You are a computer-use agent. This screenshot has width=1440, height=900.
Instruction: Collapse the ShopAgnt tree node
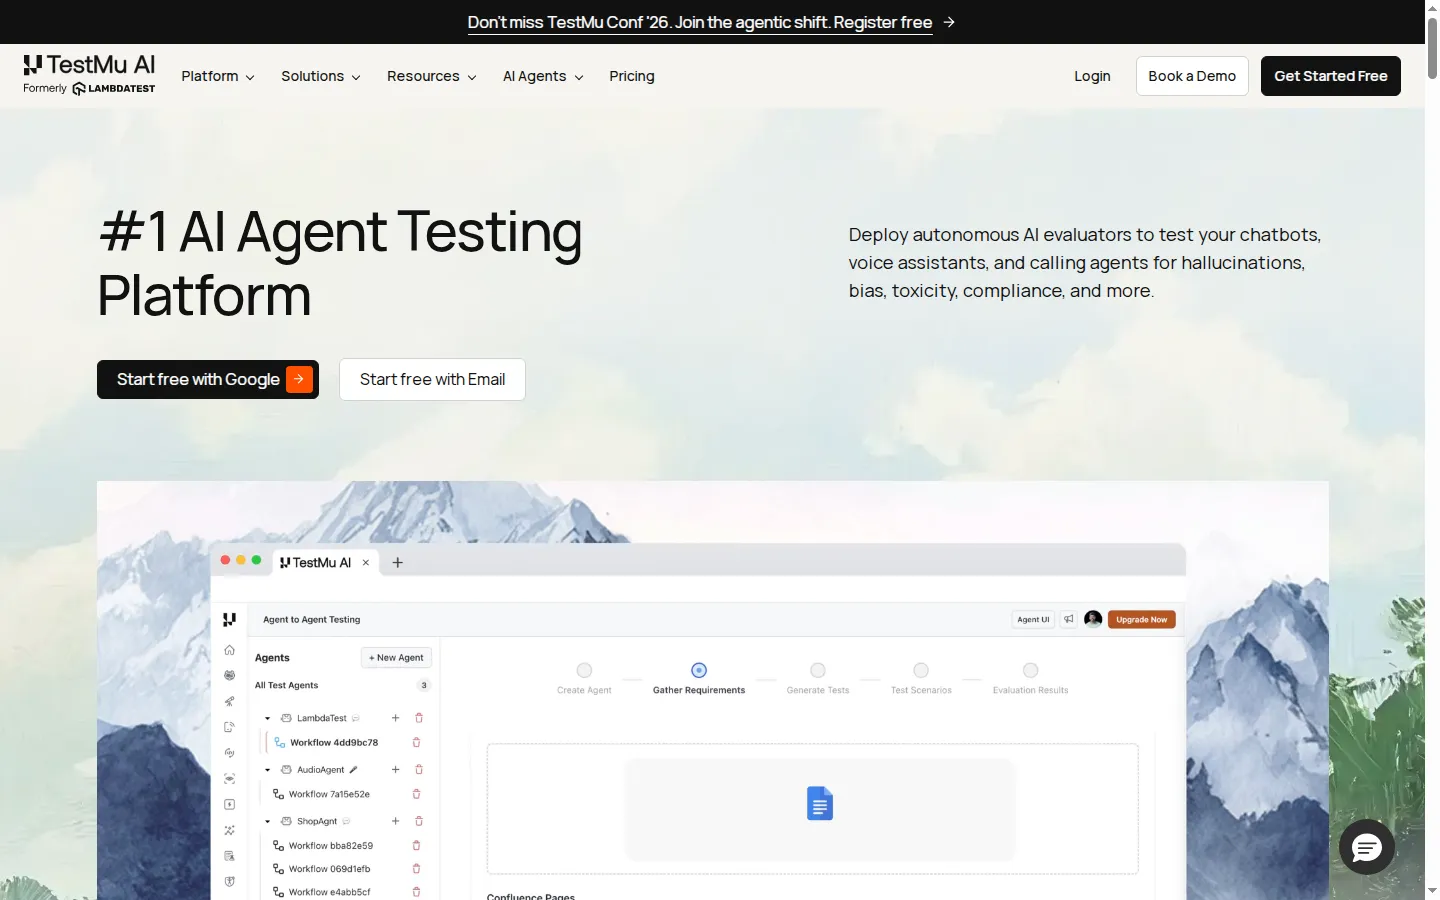[x=267, y=821]
